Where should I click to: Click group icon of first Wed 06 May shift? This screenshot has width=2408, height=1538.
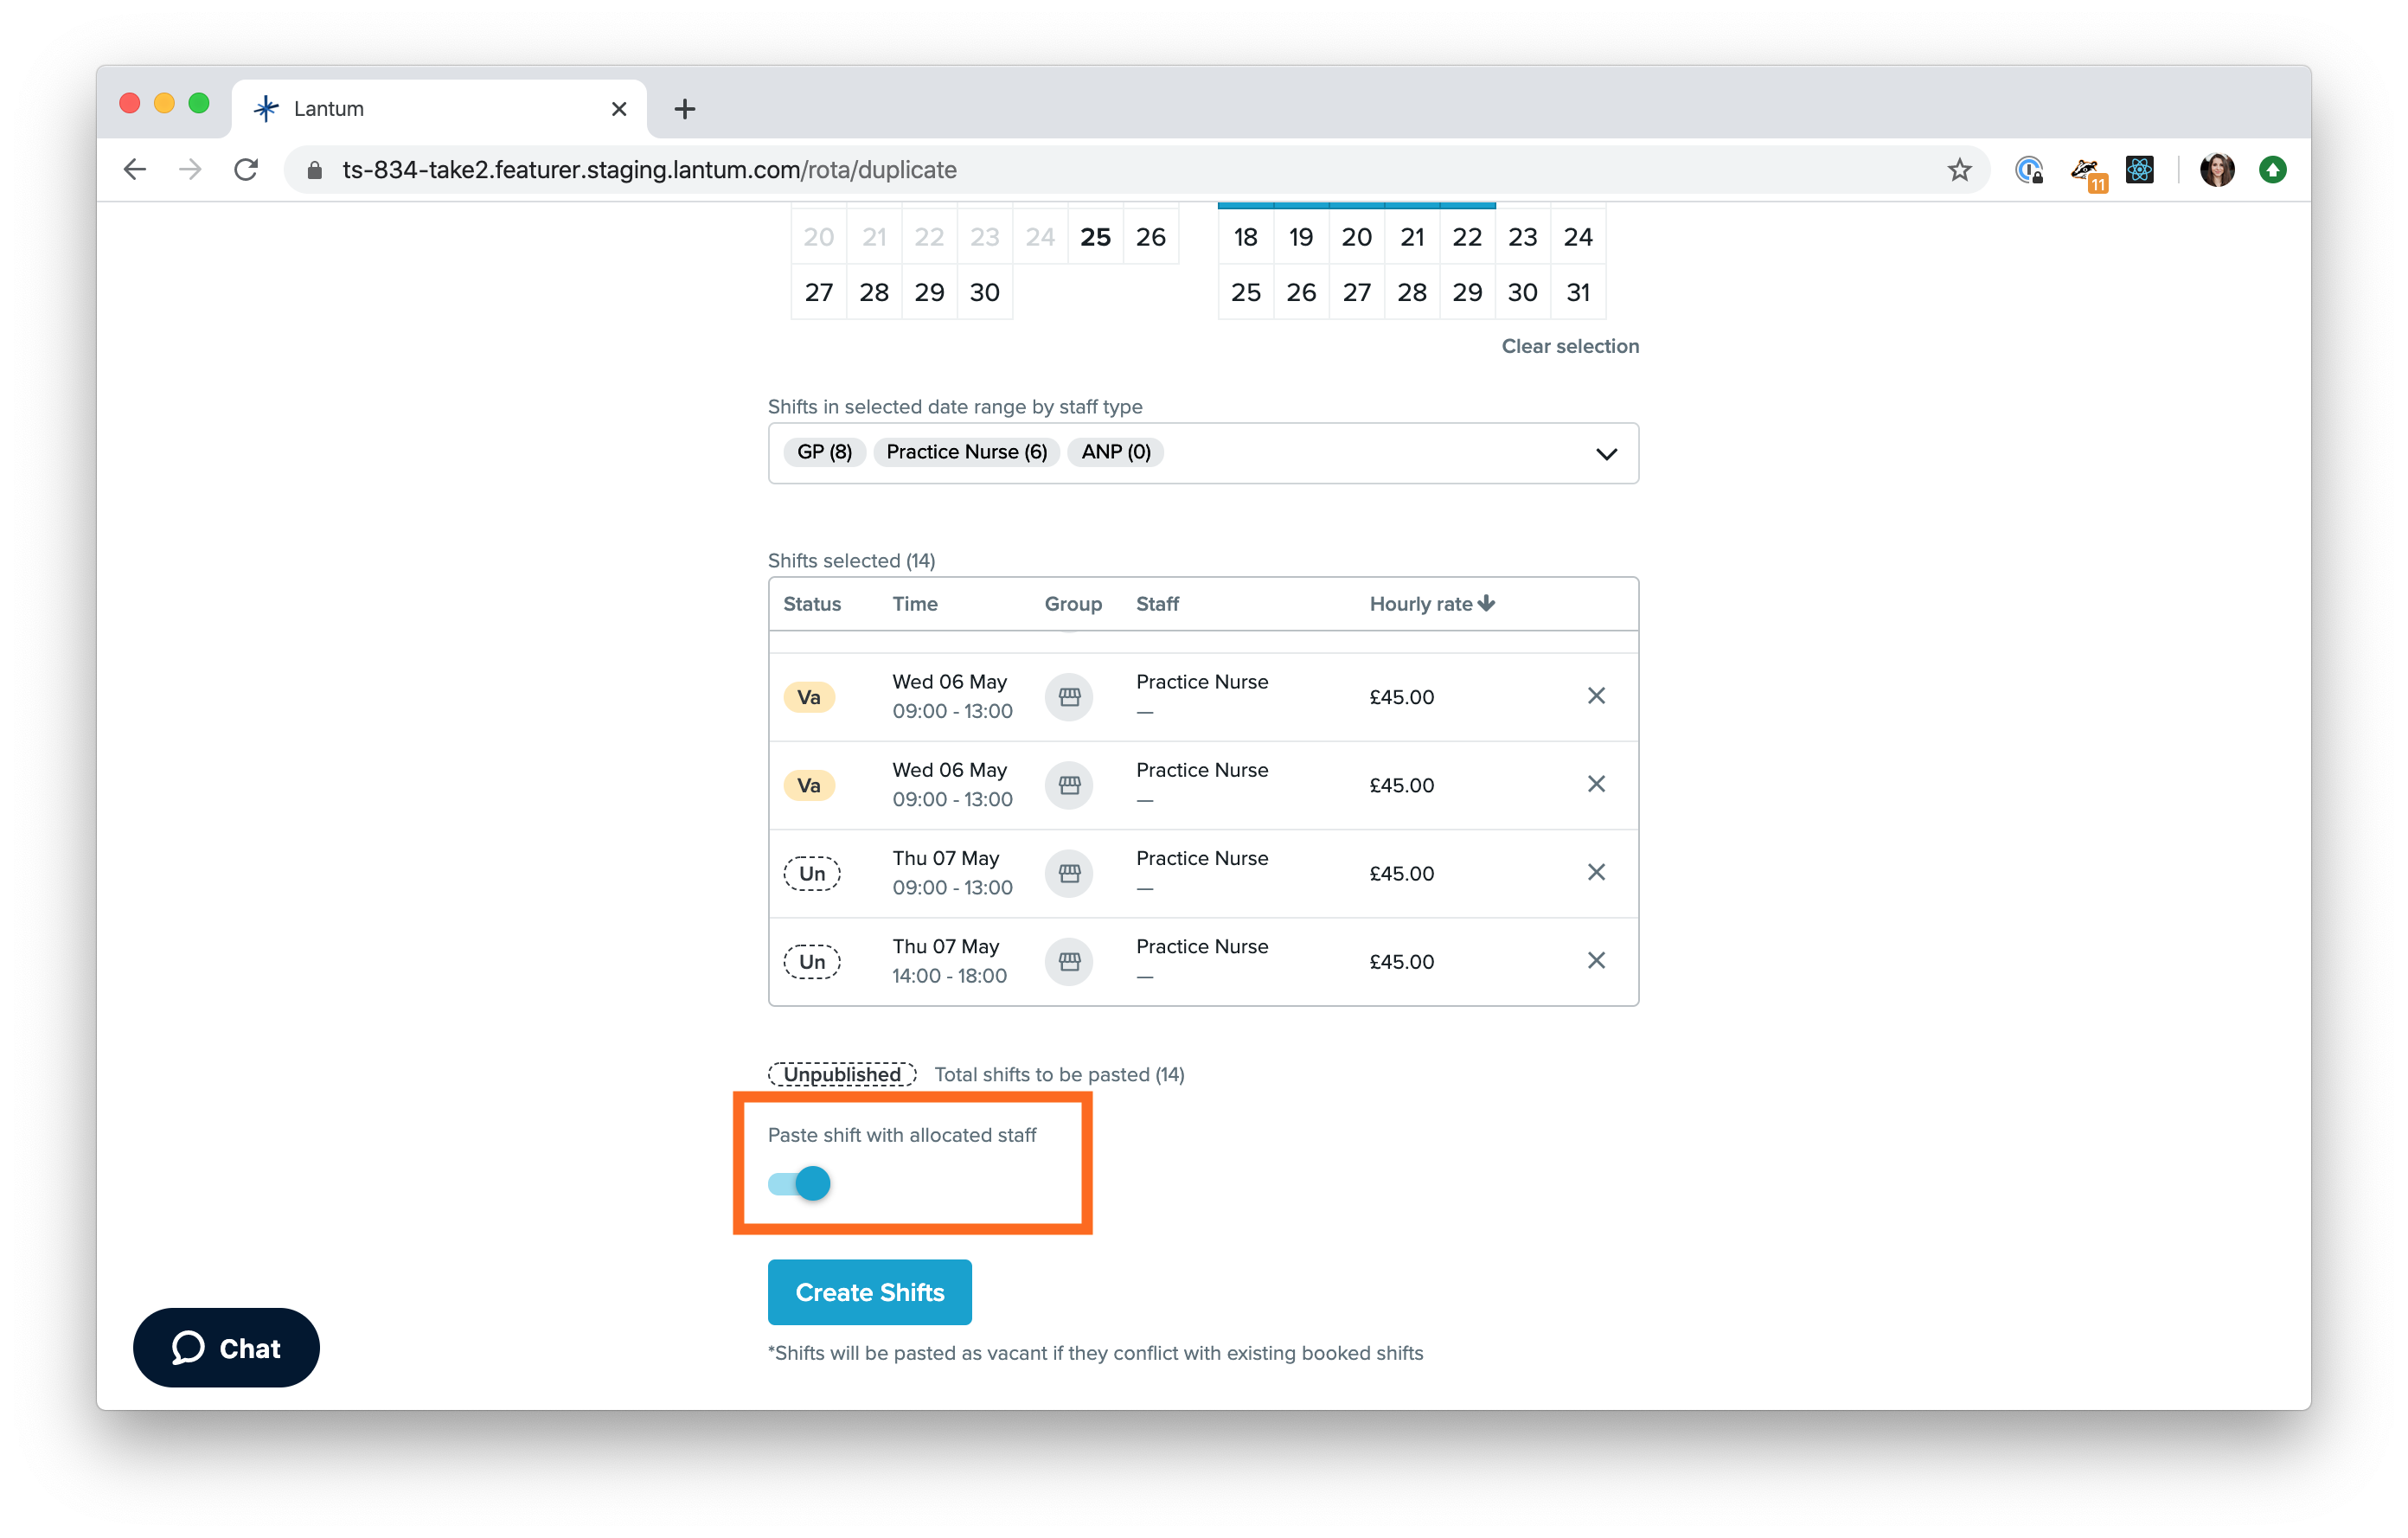[x=1069, y=697]
